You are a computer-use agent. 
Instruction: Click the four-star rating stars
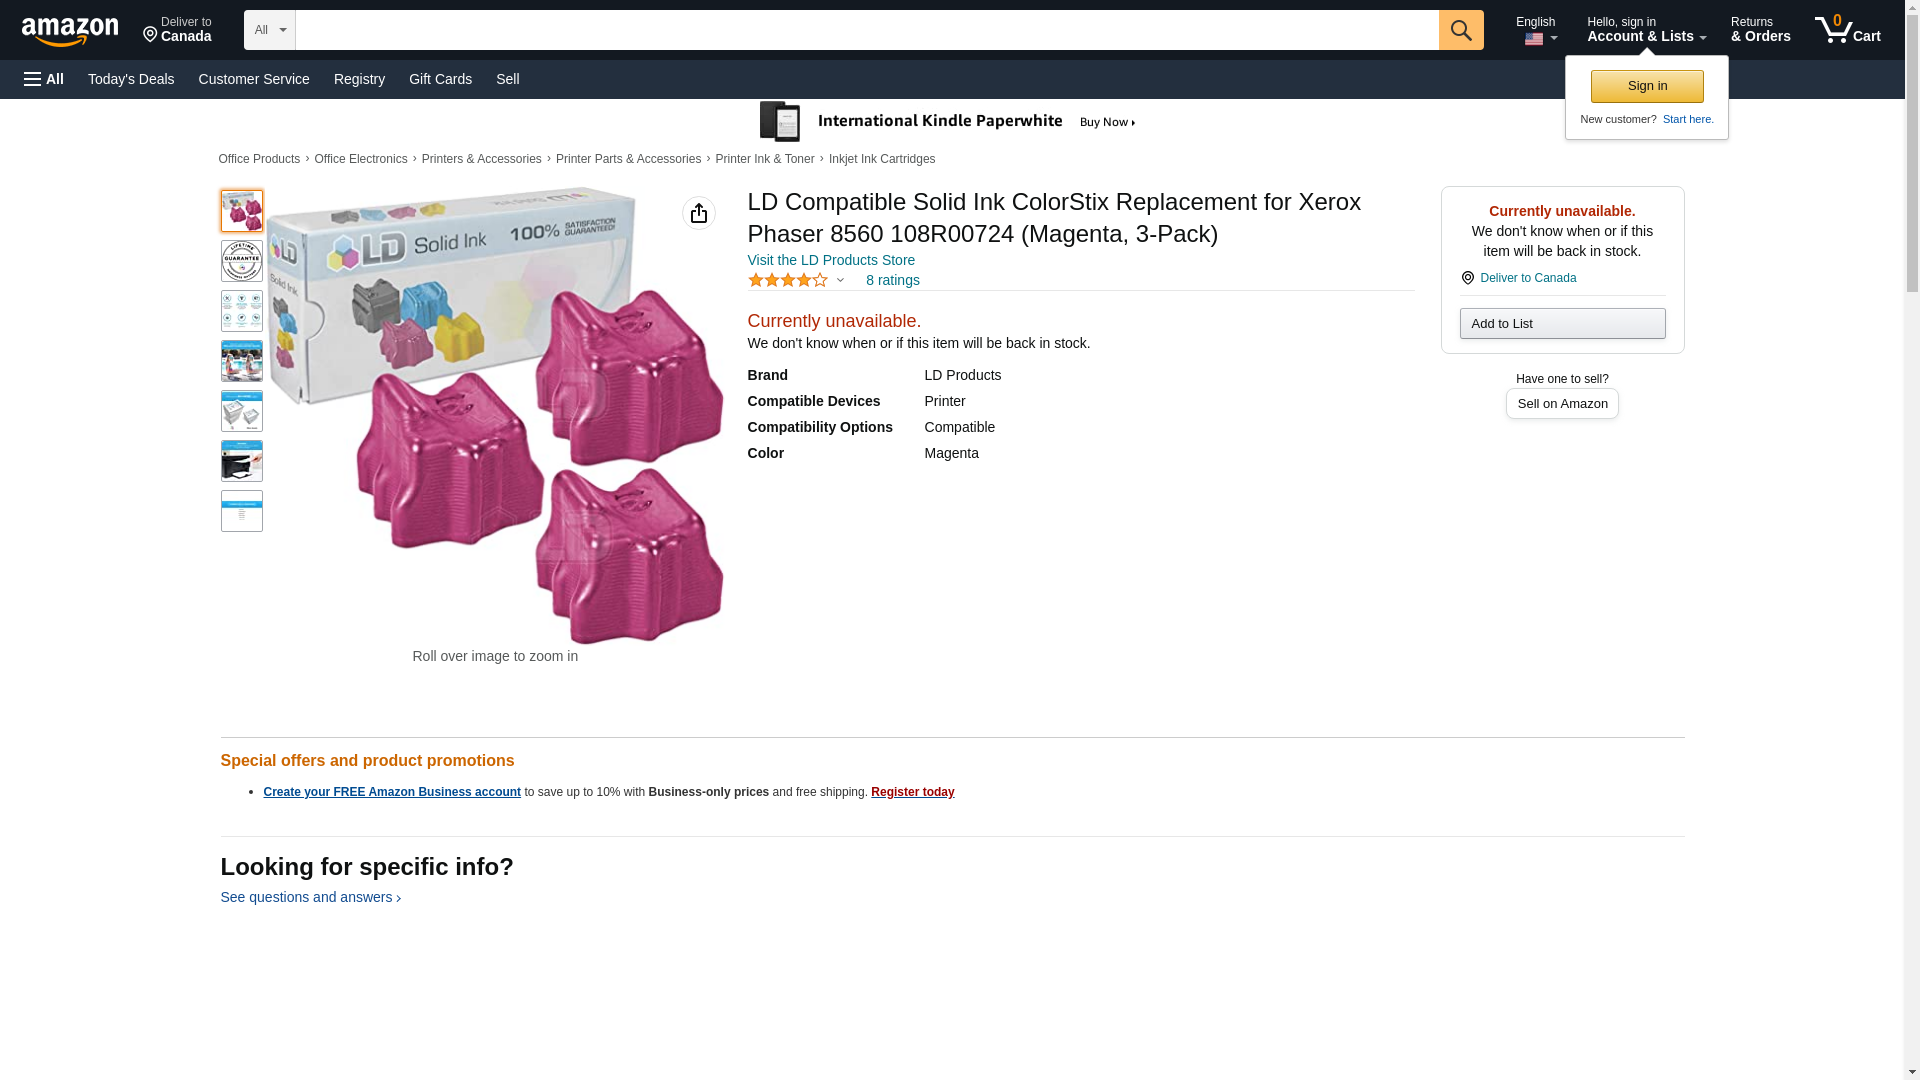(x=788, y=281)
